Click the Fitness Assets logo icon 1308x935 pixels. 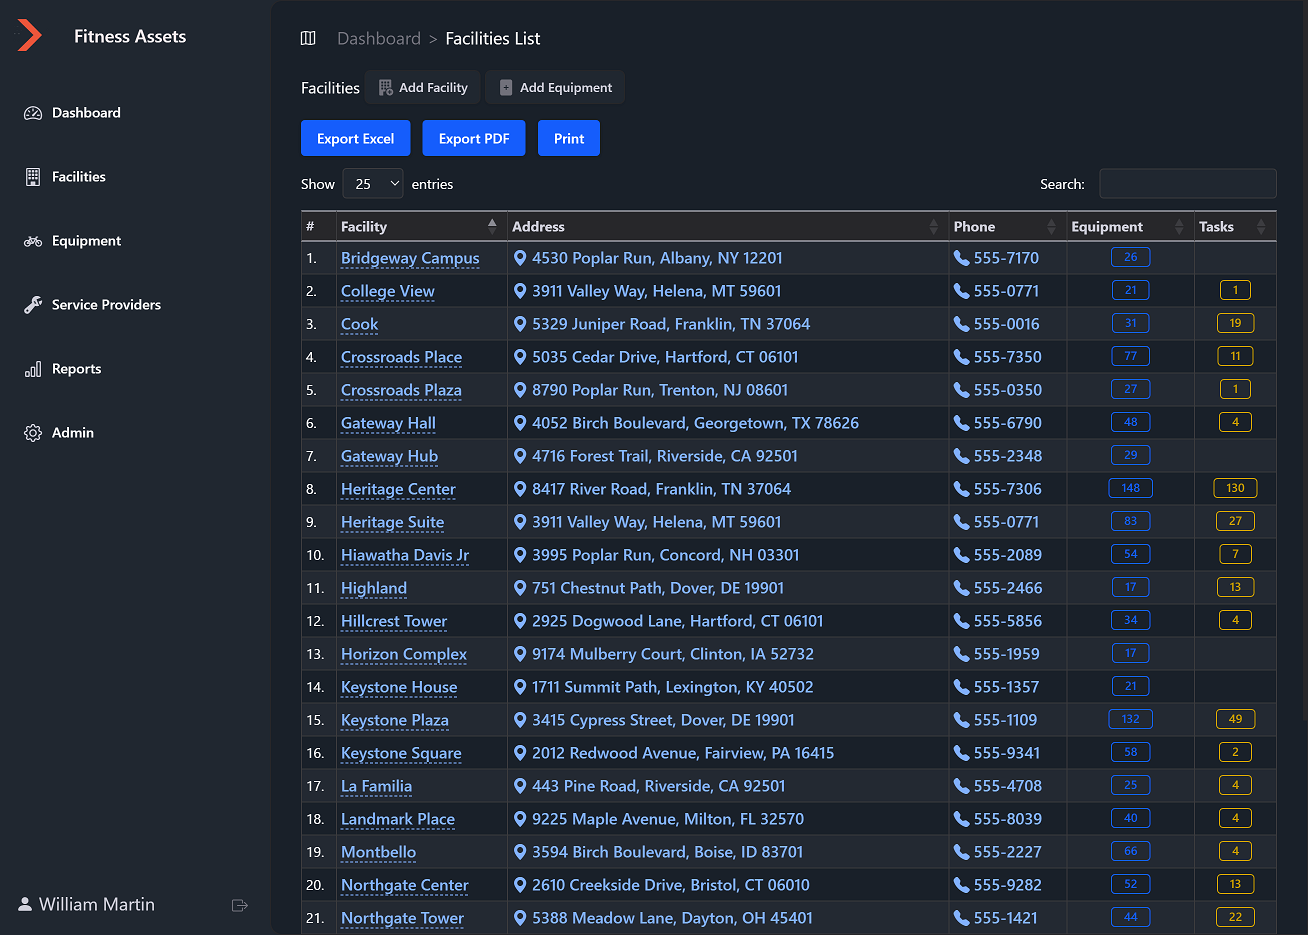pos(30,36)
